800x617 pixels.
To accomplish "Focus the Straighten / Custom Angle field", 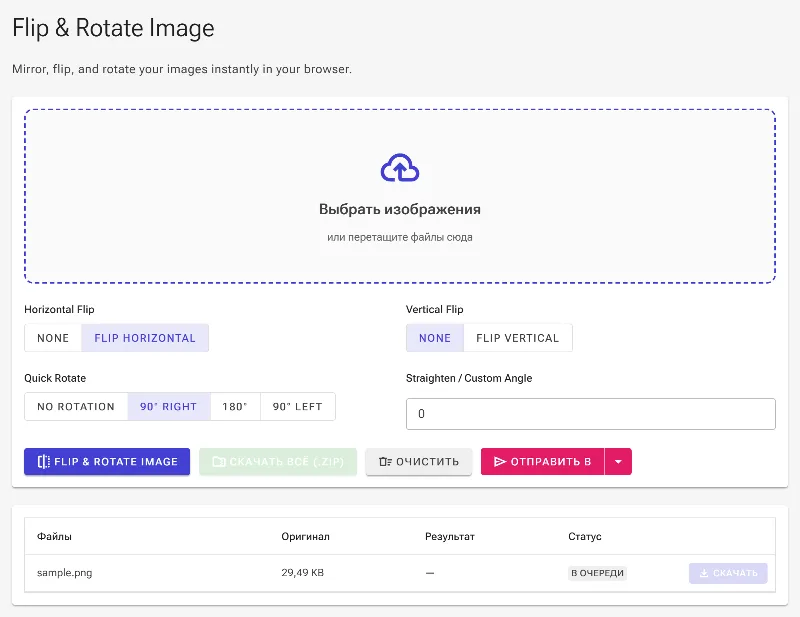I will point(591,414).
